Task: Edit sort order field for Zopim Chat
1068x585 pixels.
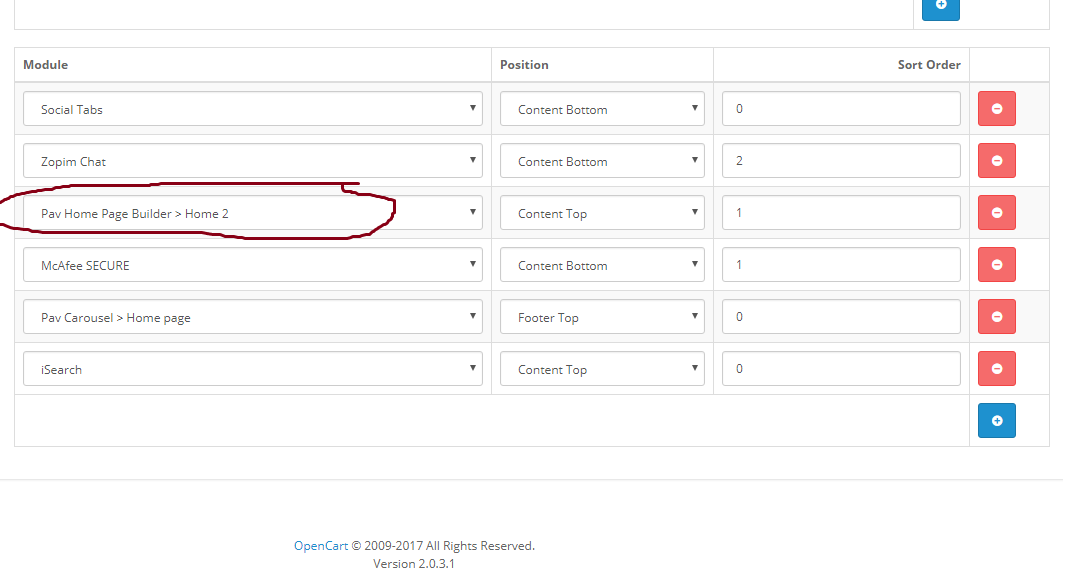Action: point(841,161)
